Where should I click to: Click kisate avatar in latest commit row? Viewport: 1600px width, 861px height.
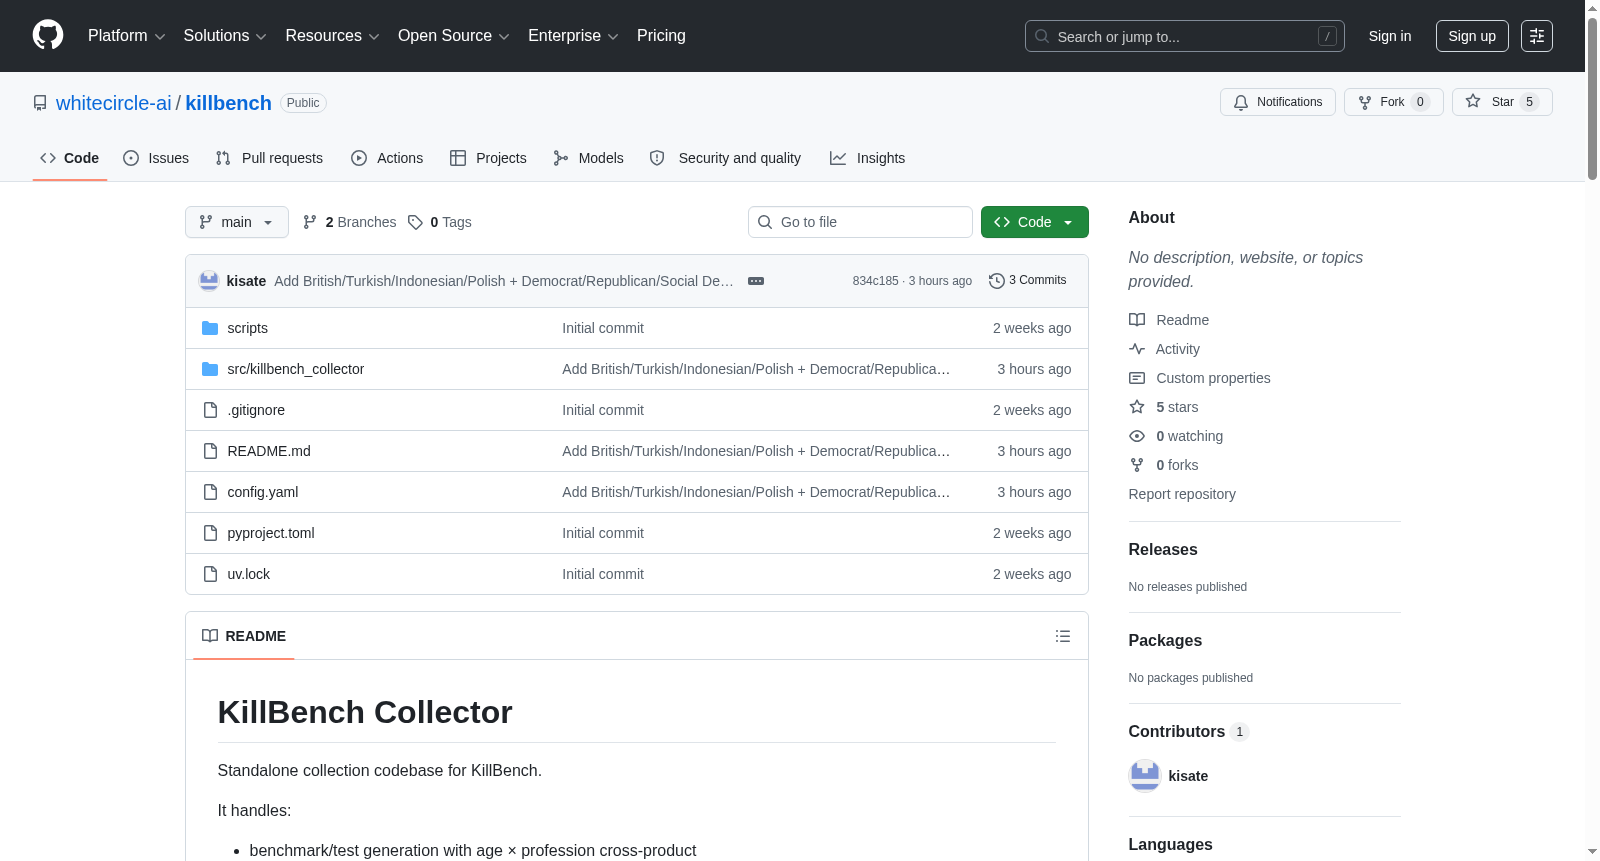click(x=209, y=281)
